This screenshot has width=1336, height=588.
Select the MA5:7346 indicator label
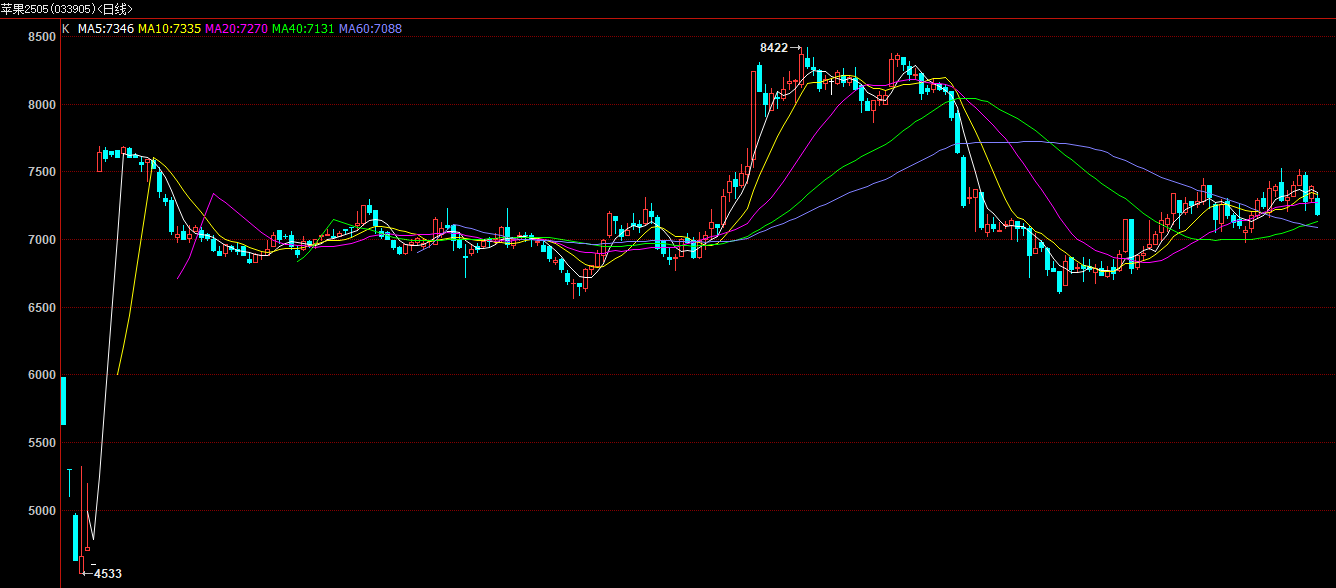[x=105, y=29]
